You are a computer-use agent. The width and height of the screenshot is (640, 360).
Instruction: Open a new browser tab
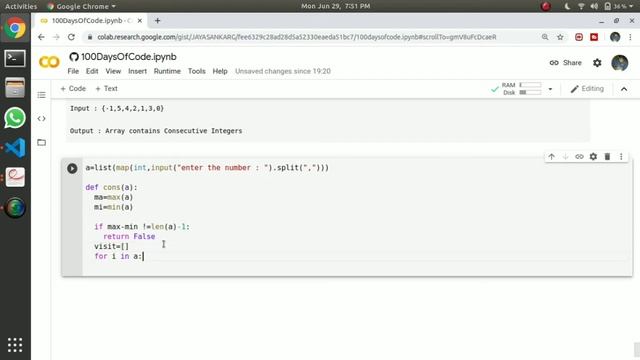click(158, 20)
